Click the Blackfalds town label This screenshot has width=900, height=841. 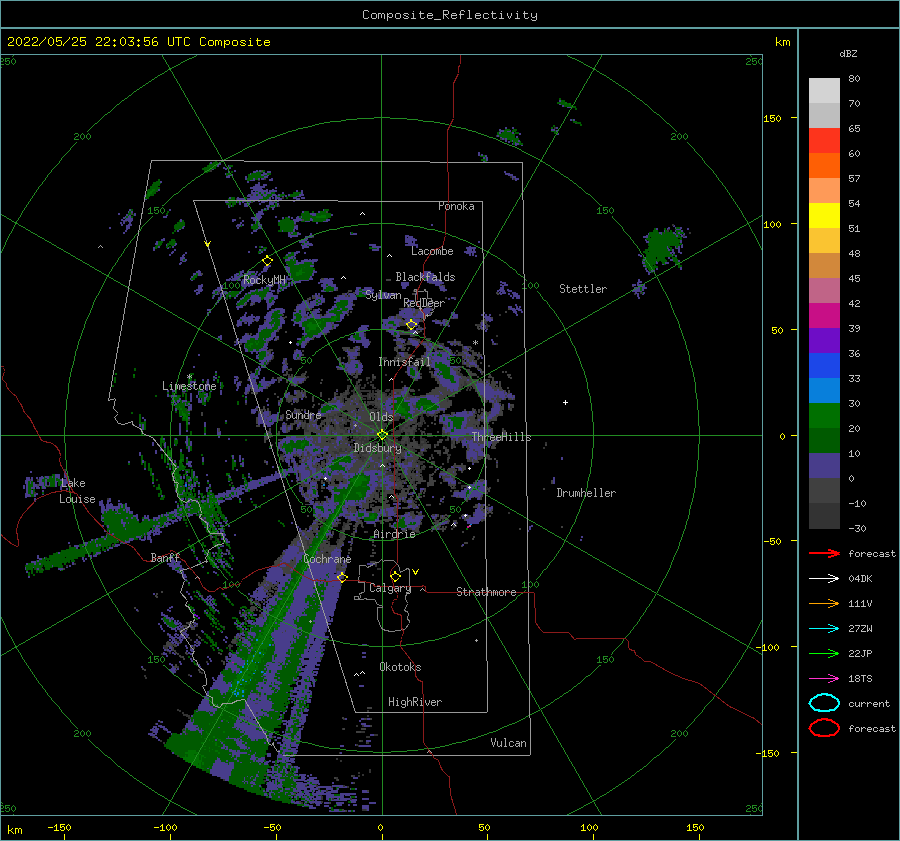[x=425, y=277]
